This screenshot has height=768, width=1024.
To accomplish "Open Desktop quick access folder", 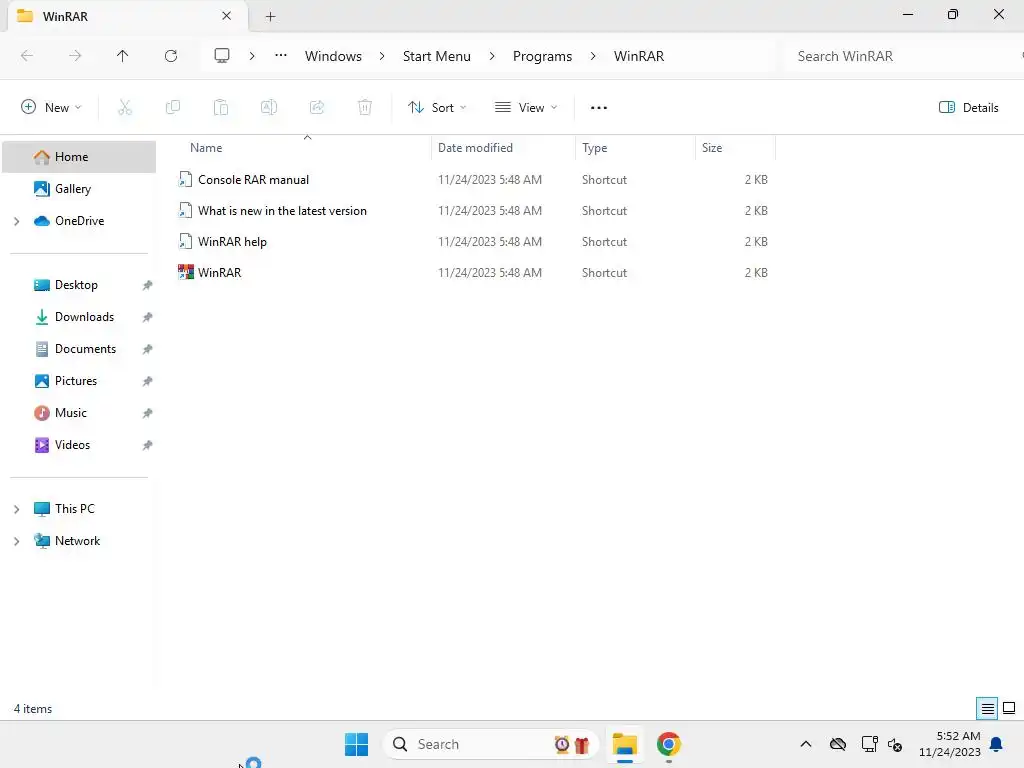I will pos(76,285).
